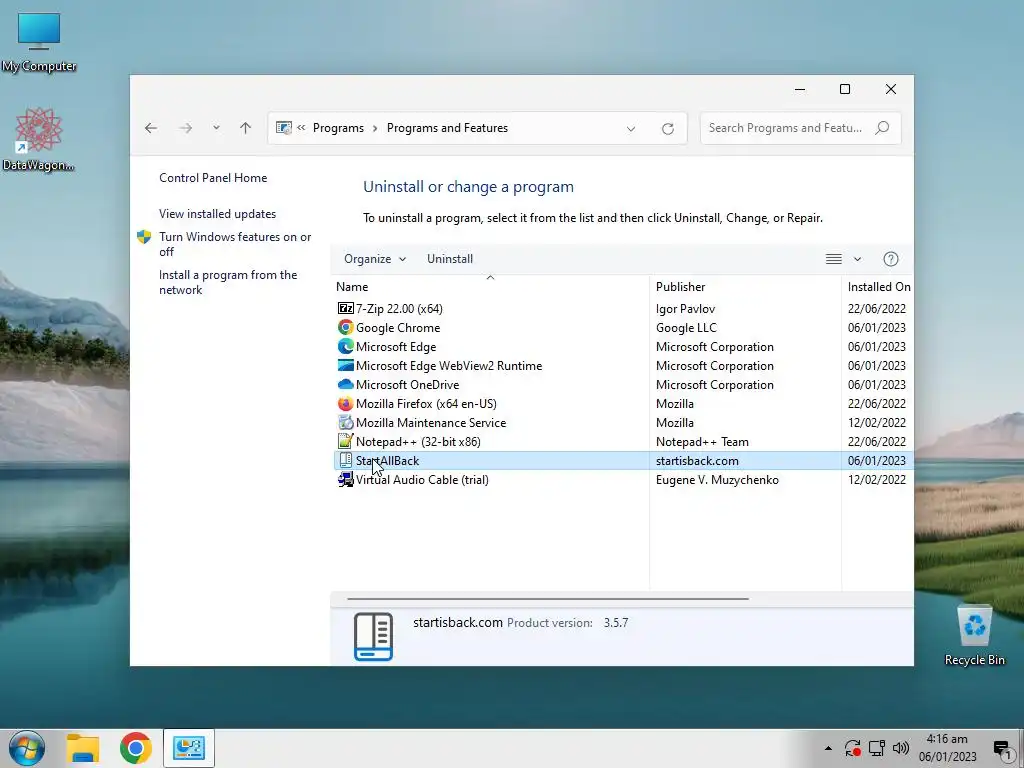1024x768 pixels.
Task: Open View installed updates link
Action: [217, 214]
